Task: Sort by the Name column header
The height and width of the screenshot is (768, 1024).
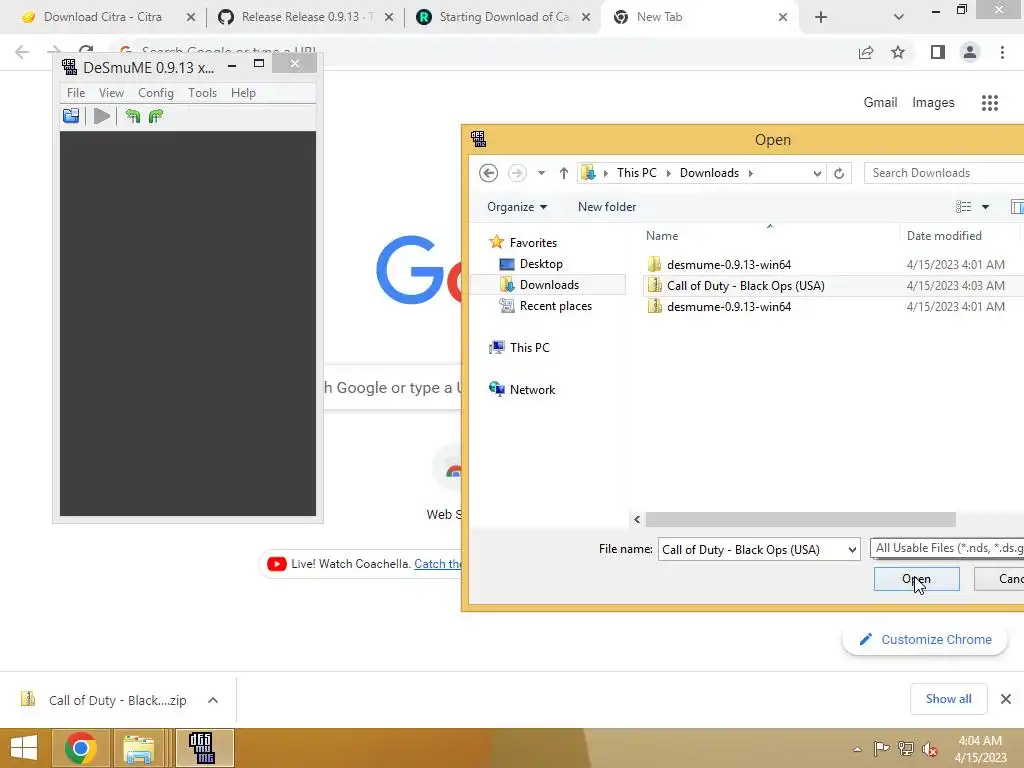Action: click(662, 236)
